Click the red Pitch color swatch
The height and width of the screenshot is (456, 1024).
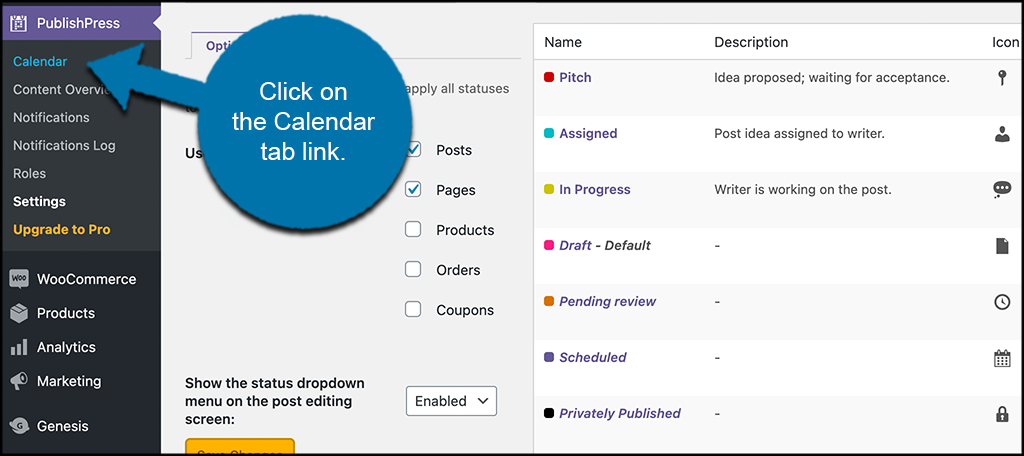[549, 78]
